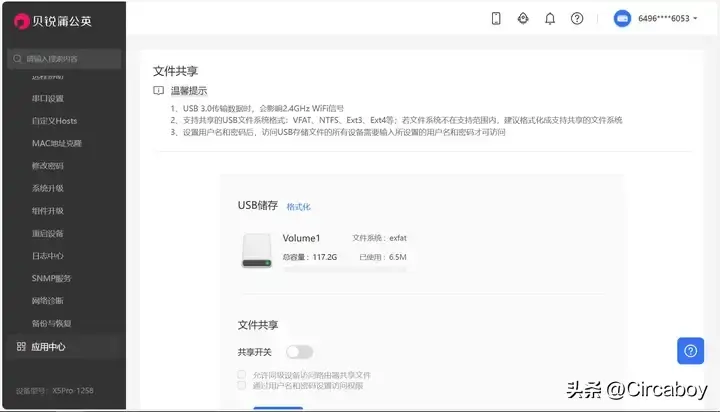The width and height of the screenshot is (720, 412).
Task: Click the 应用中心 grid icon
Action: (21, 346)
